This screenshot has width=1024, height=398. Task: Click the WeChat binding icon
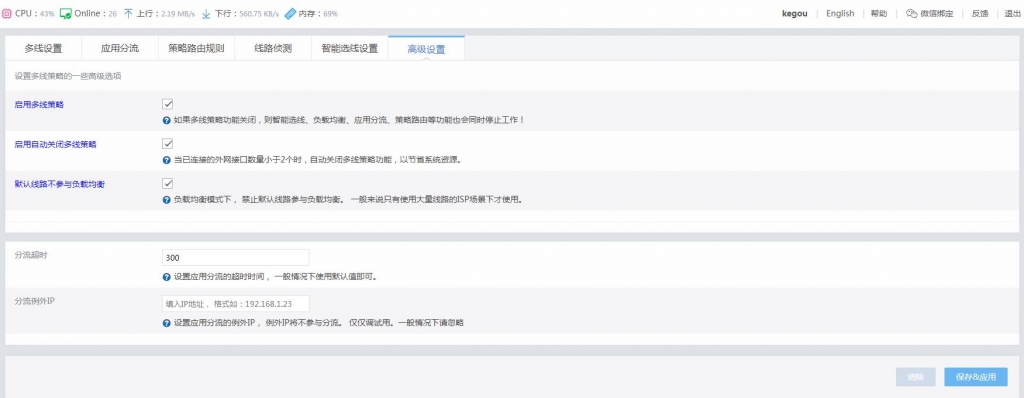pos(912,13)
